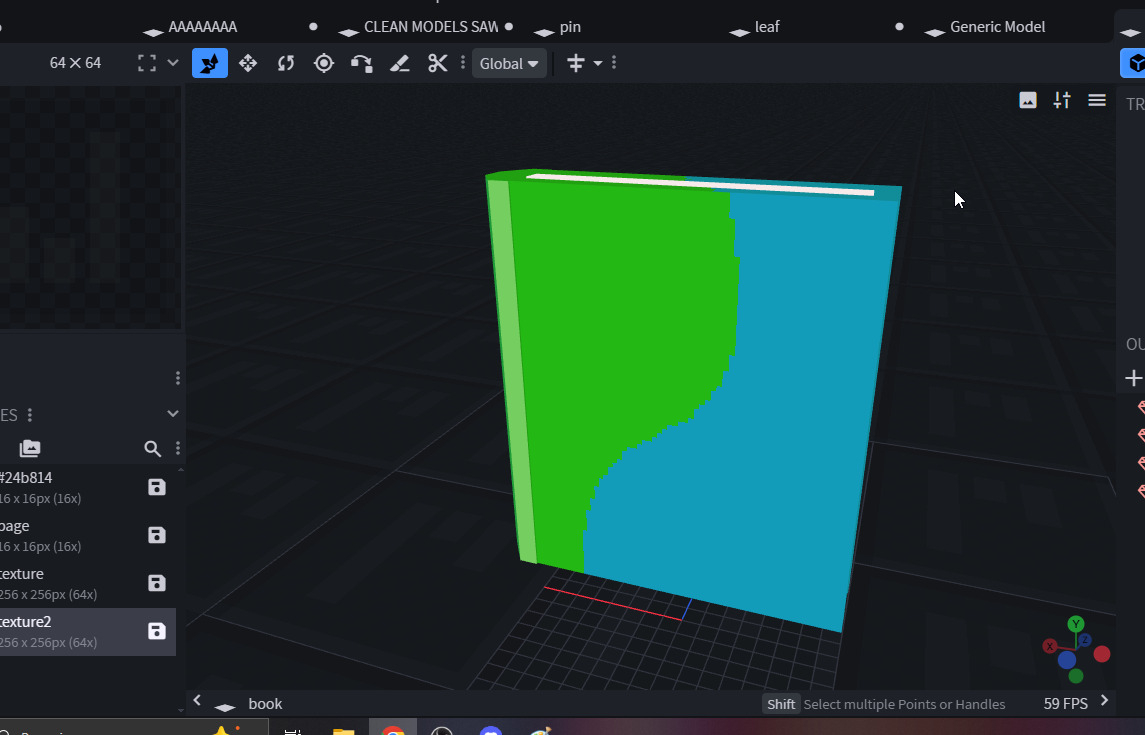Click the Knife (scissors) tool
The width and height of the screenshot is (1145, 735).
(437, 63)
